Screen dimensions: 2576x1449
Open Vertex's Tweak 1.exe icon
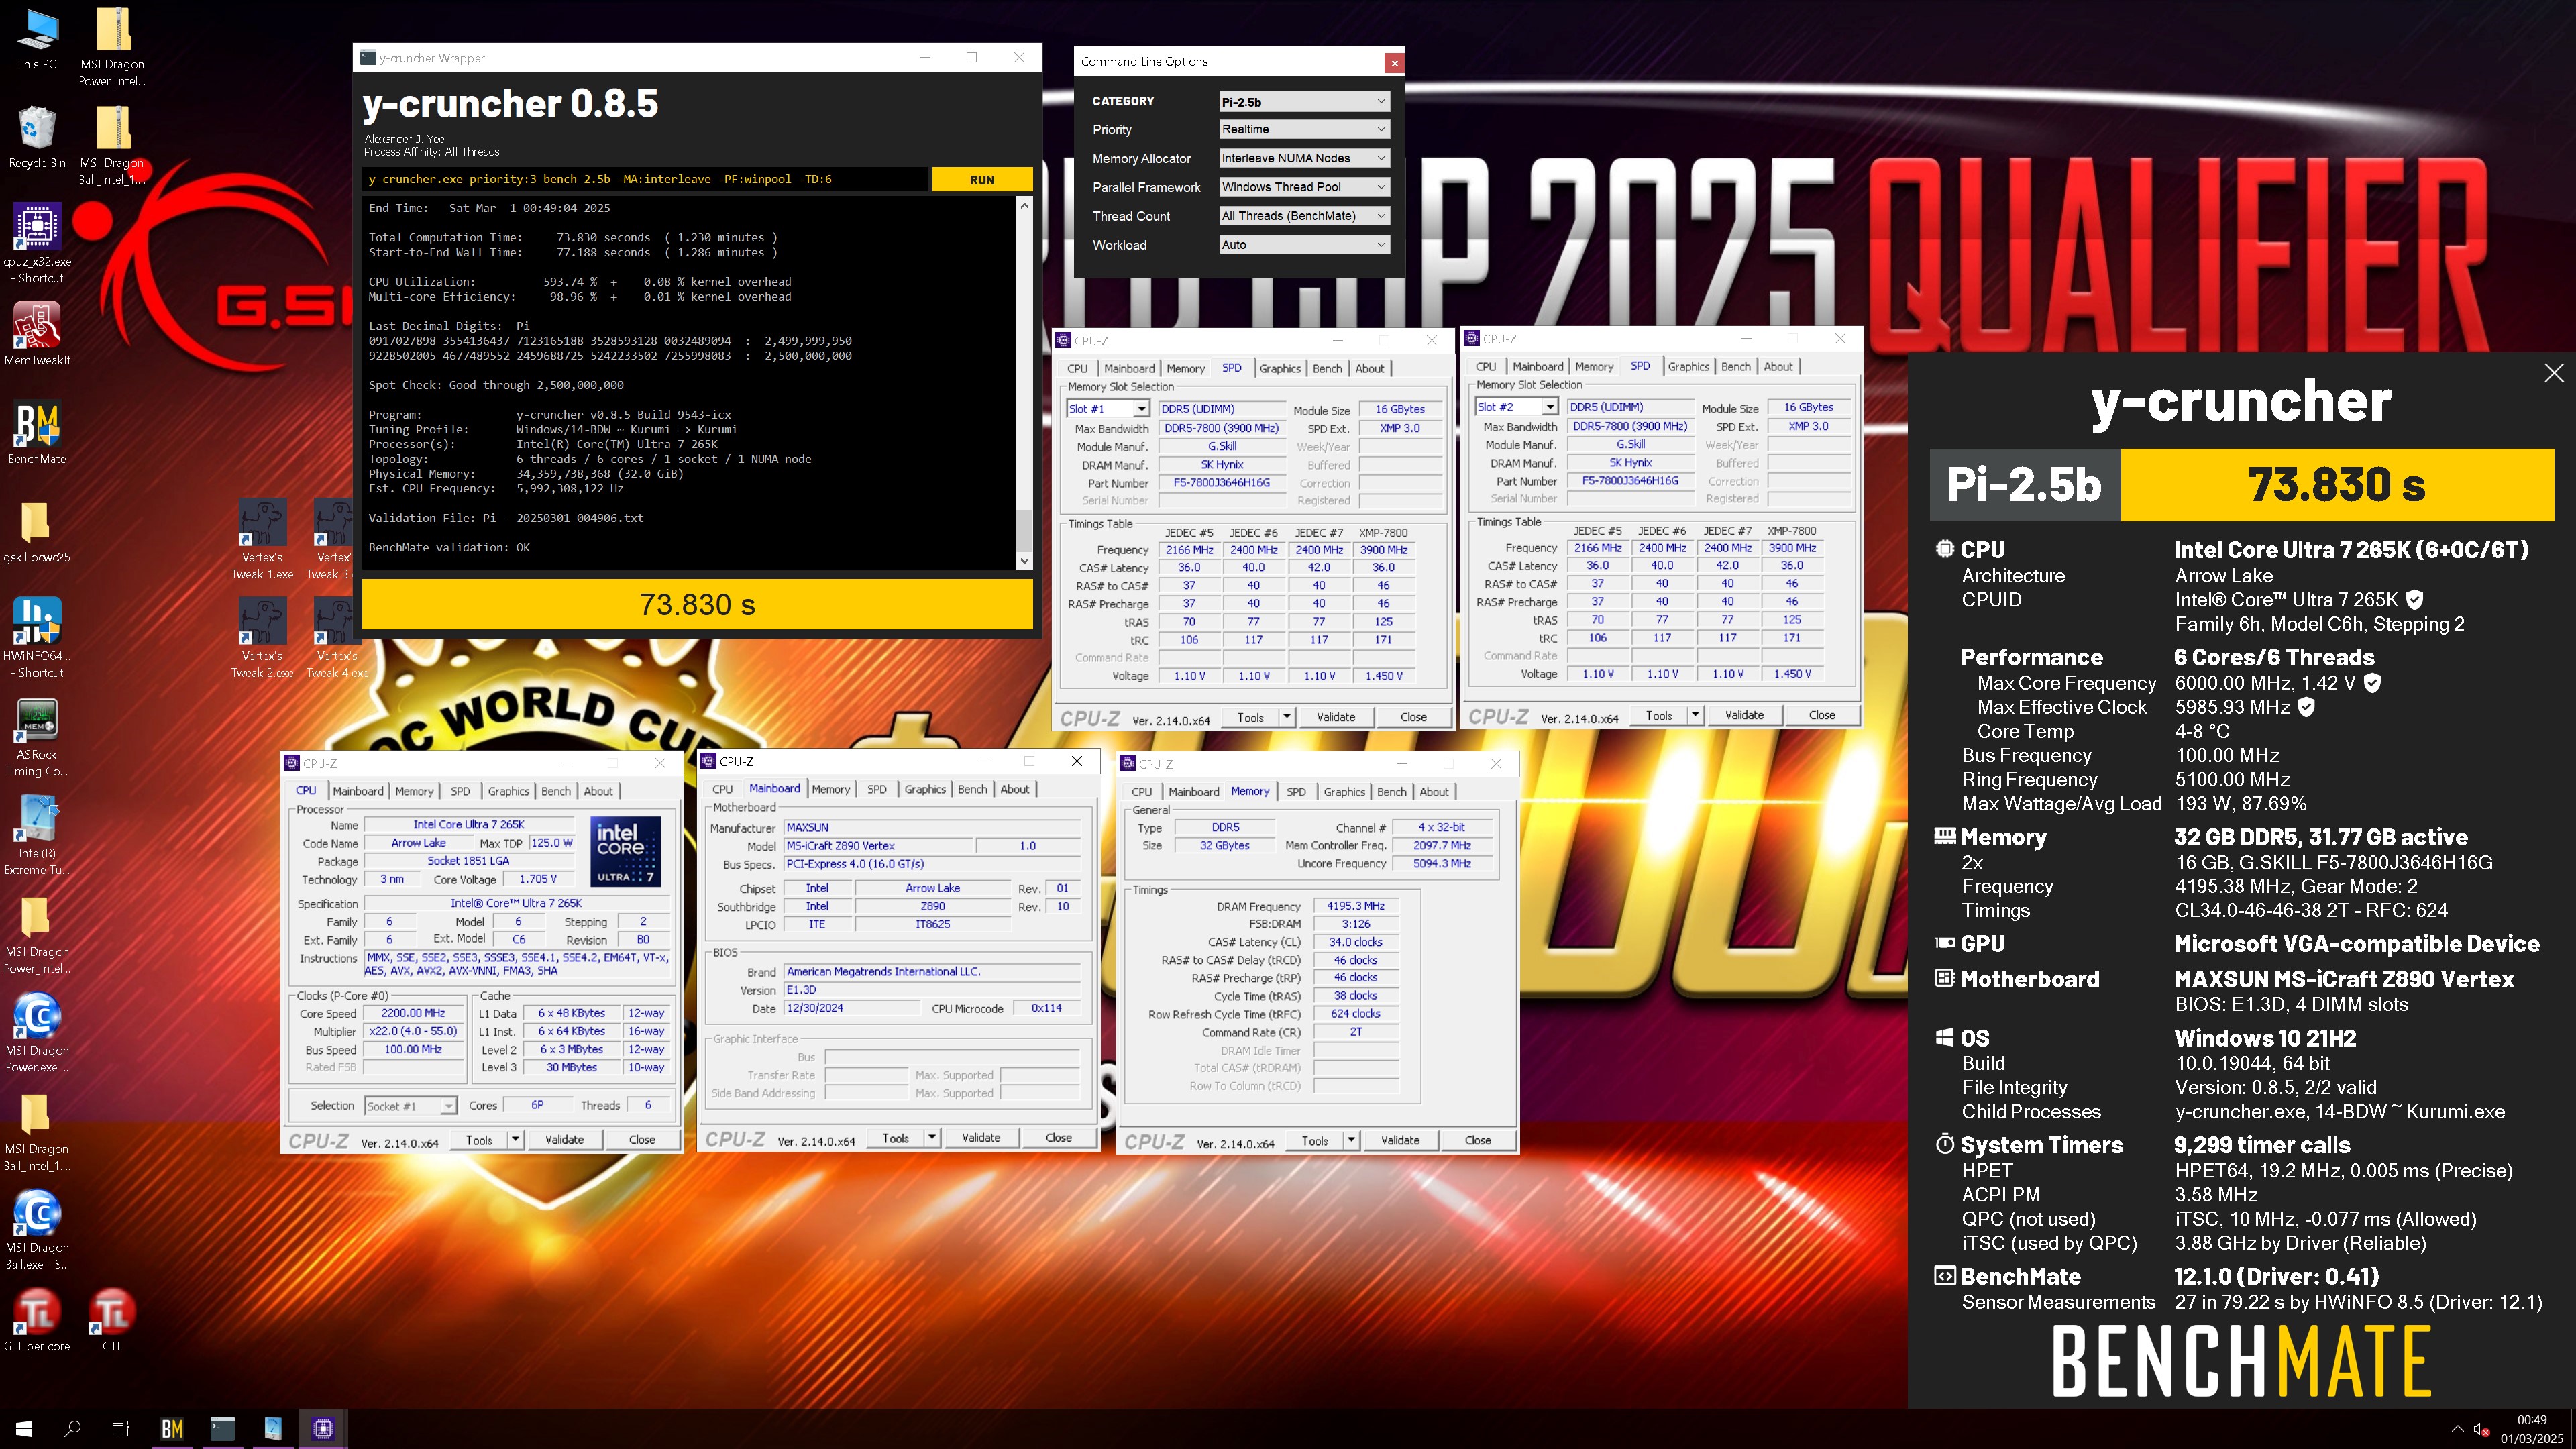[x=262, y=540]
